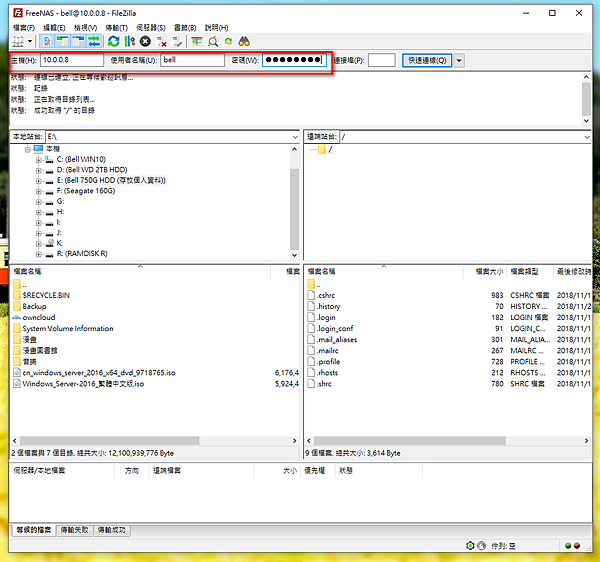Select System Volume Information folder
This screenshot has height=562, width=600.
pyautogui.click(x=68, y=329)
